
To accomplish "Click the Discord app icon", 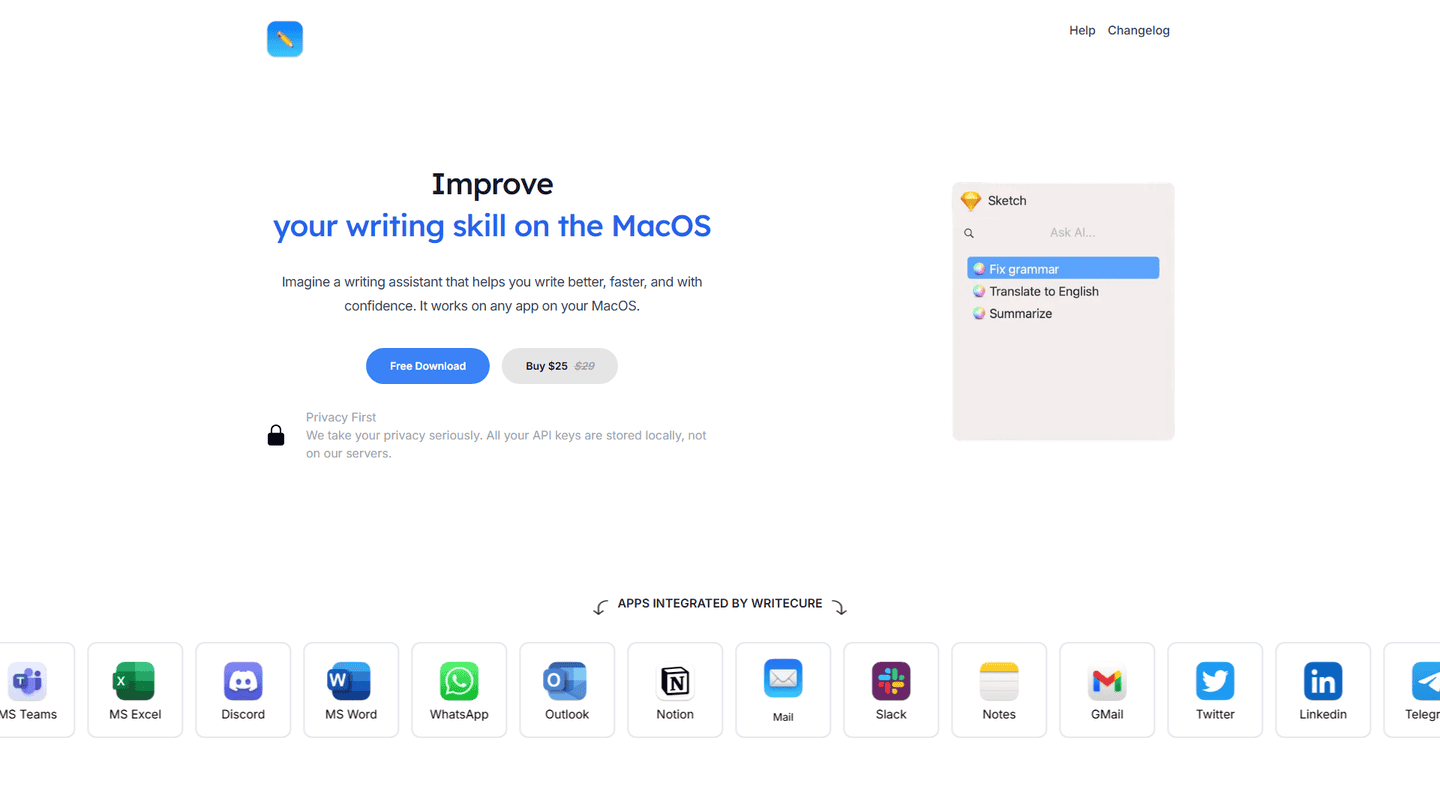I will (x=243, y=682).
